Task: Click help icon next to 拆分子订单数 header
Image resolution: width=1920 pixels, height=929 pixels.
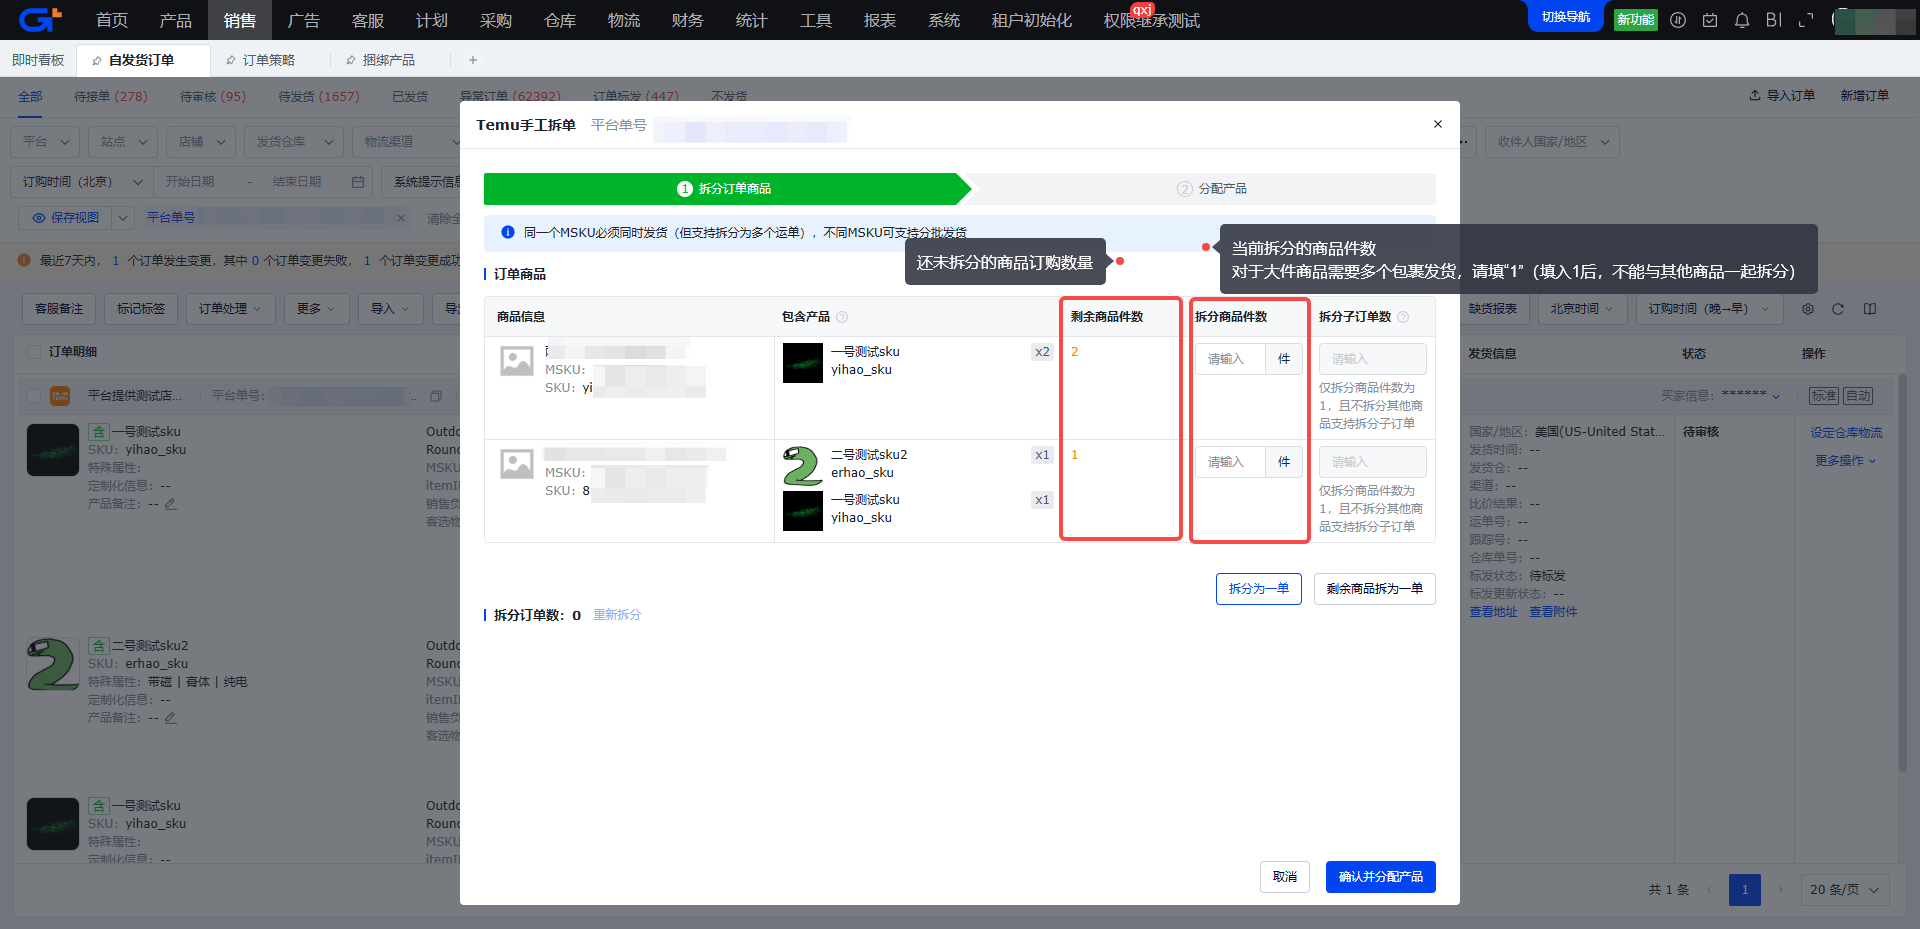Action: [1403, 317]
